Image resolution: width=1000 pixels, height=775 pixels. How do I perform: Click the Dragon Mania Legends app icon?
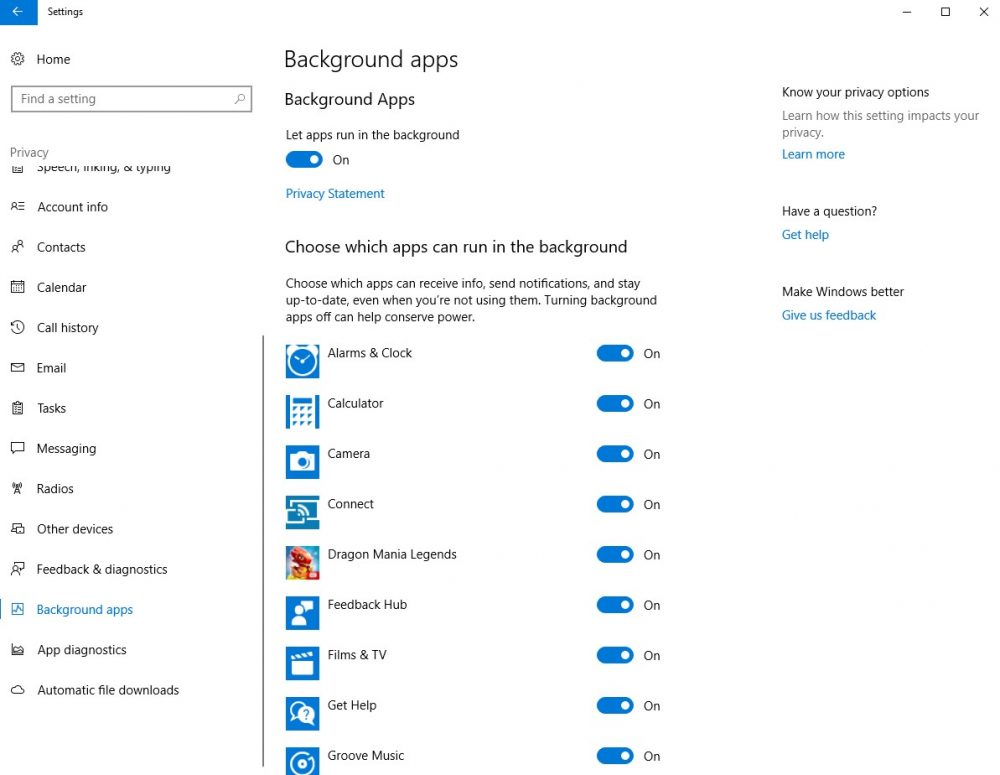[302, 563]
